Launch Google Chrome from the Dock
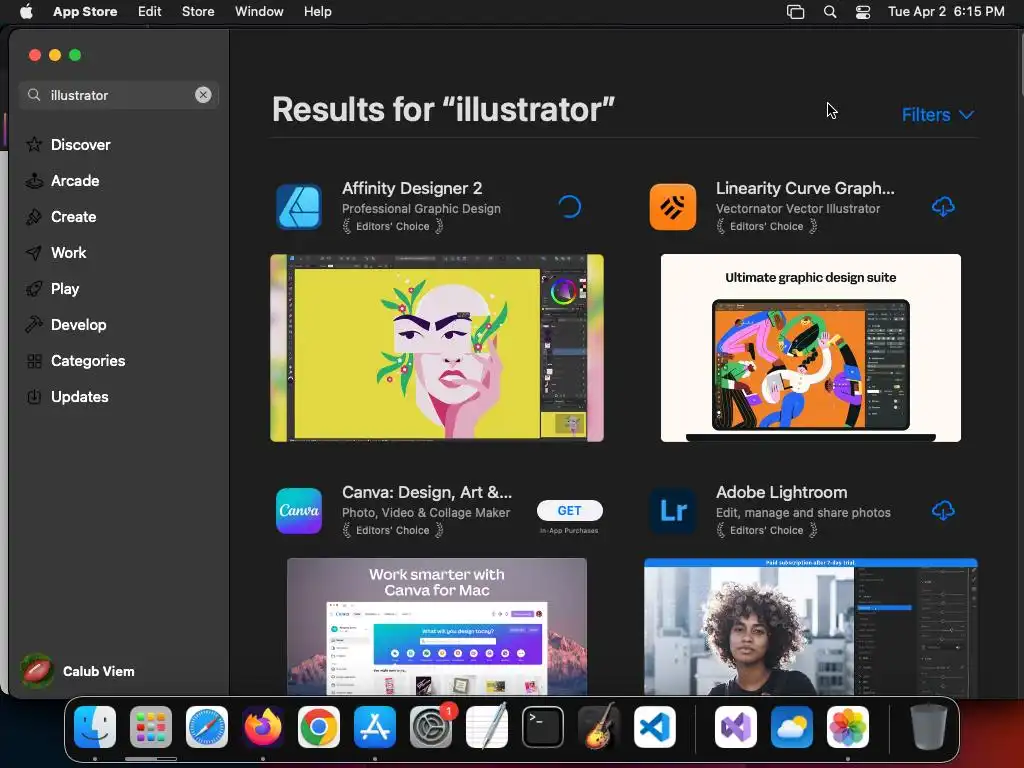 pyautogui.click(x=319, y=727)
